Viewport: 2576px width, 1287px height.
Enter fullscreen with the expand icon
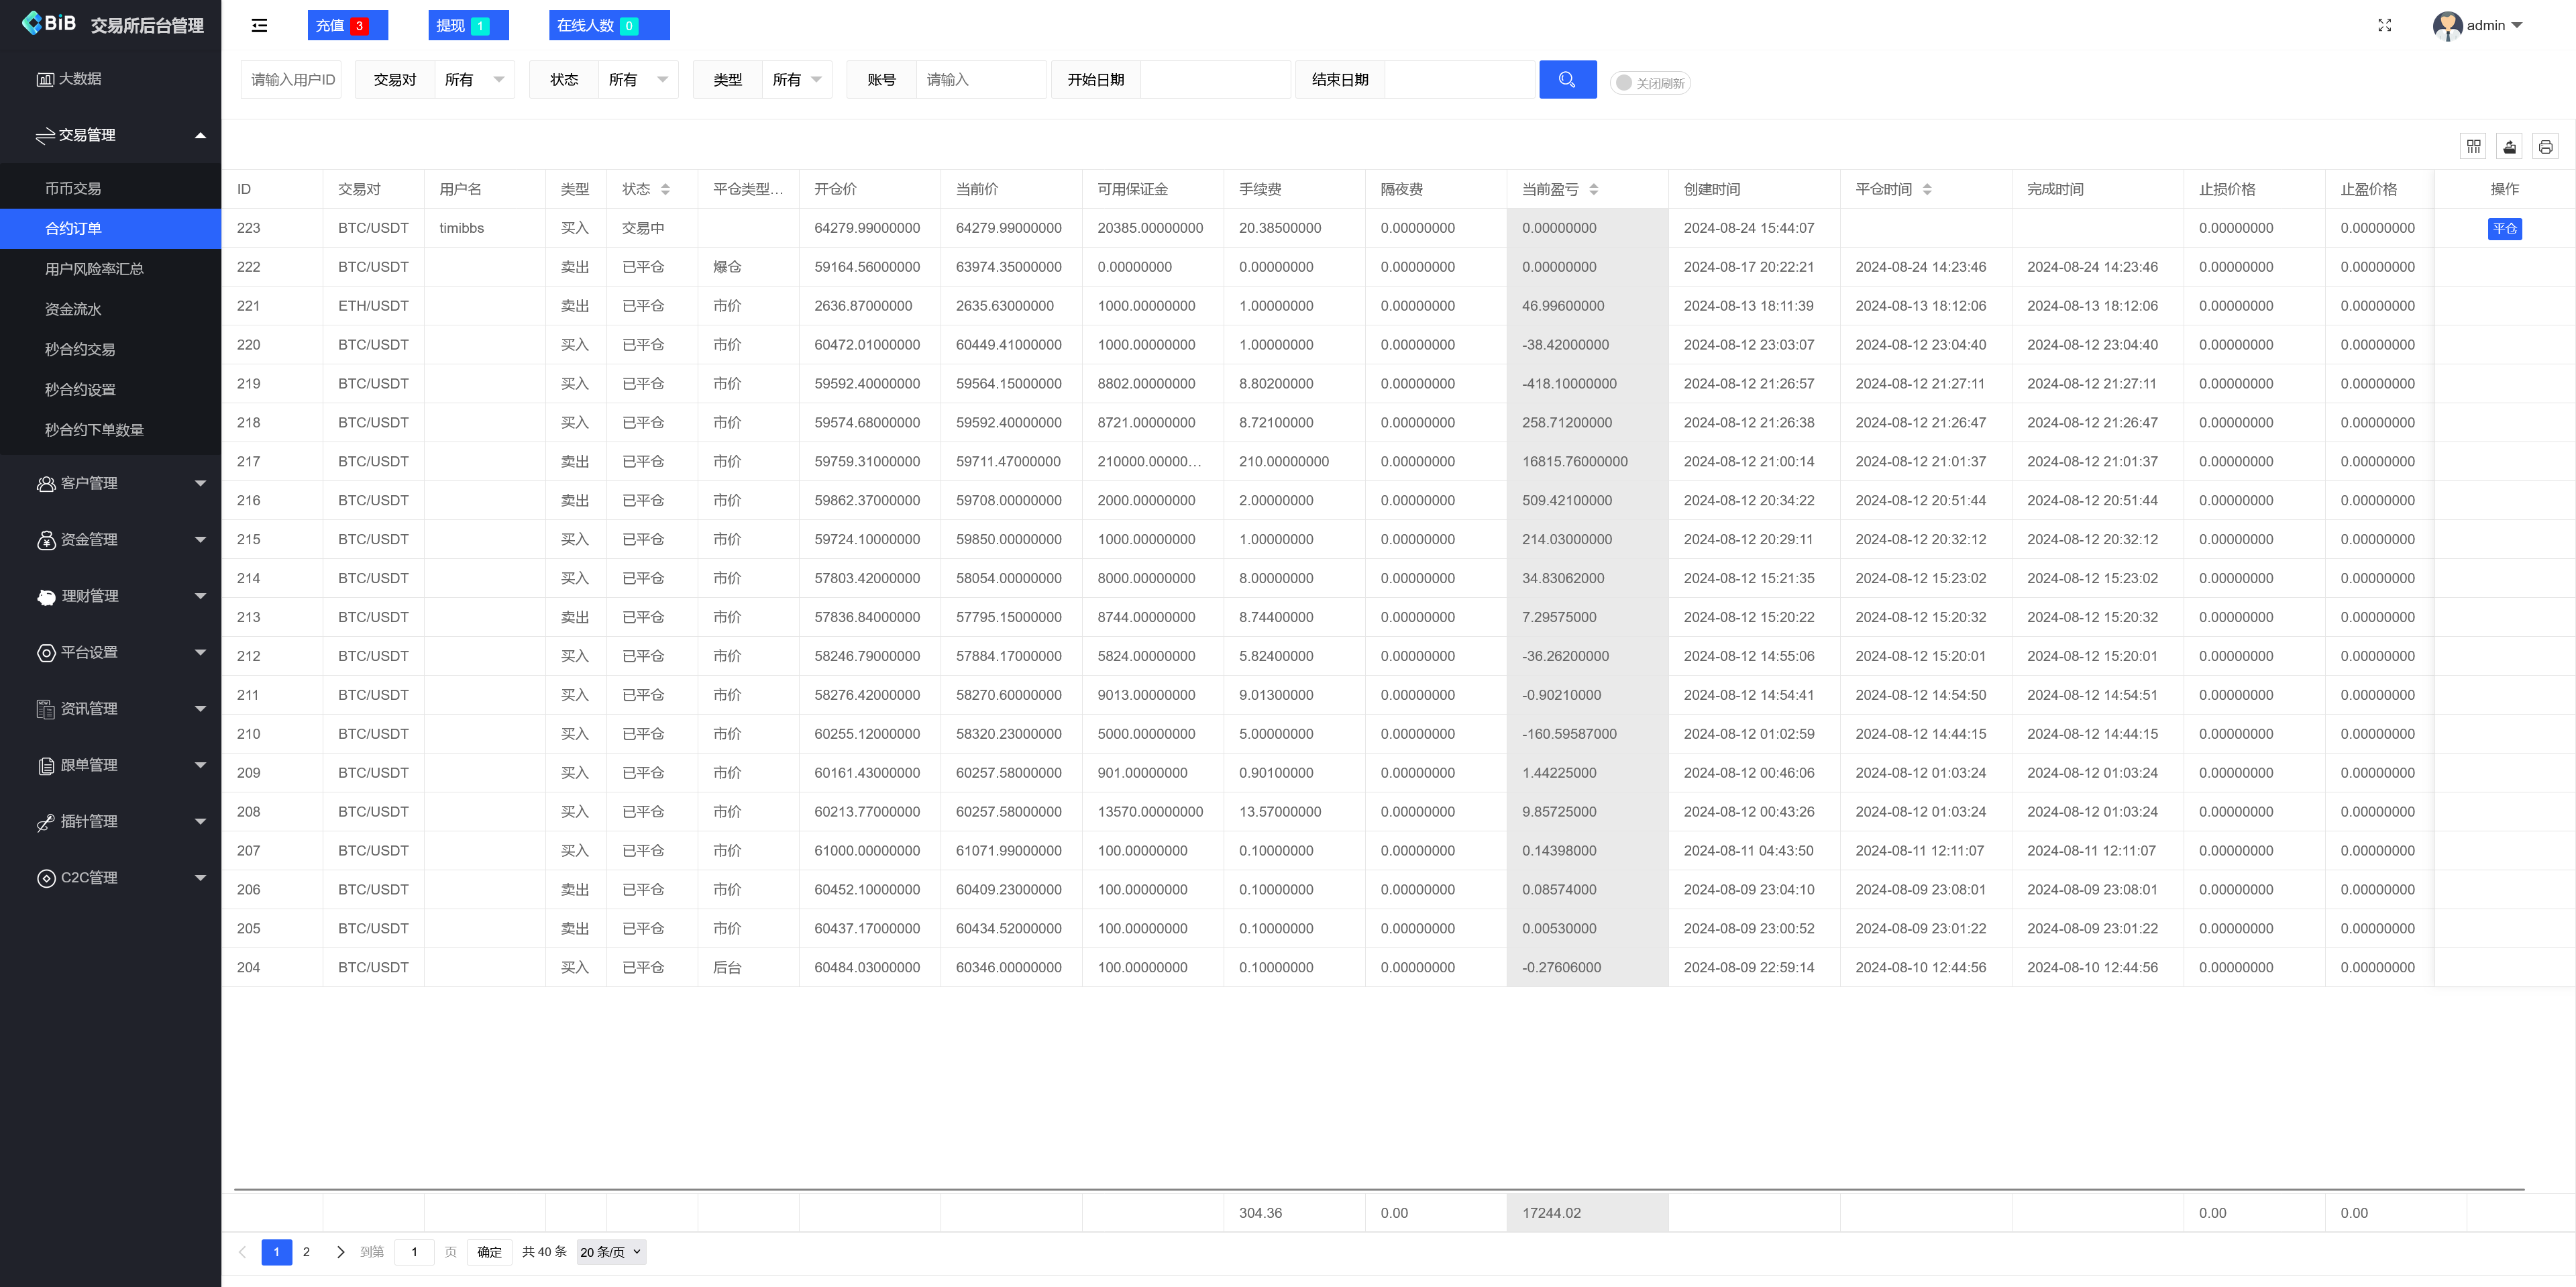tap(2384, 26)
